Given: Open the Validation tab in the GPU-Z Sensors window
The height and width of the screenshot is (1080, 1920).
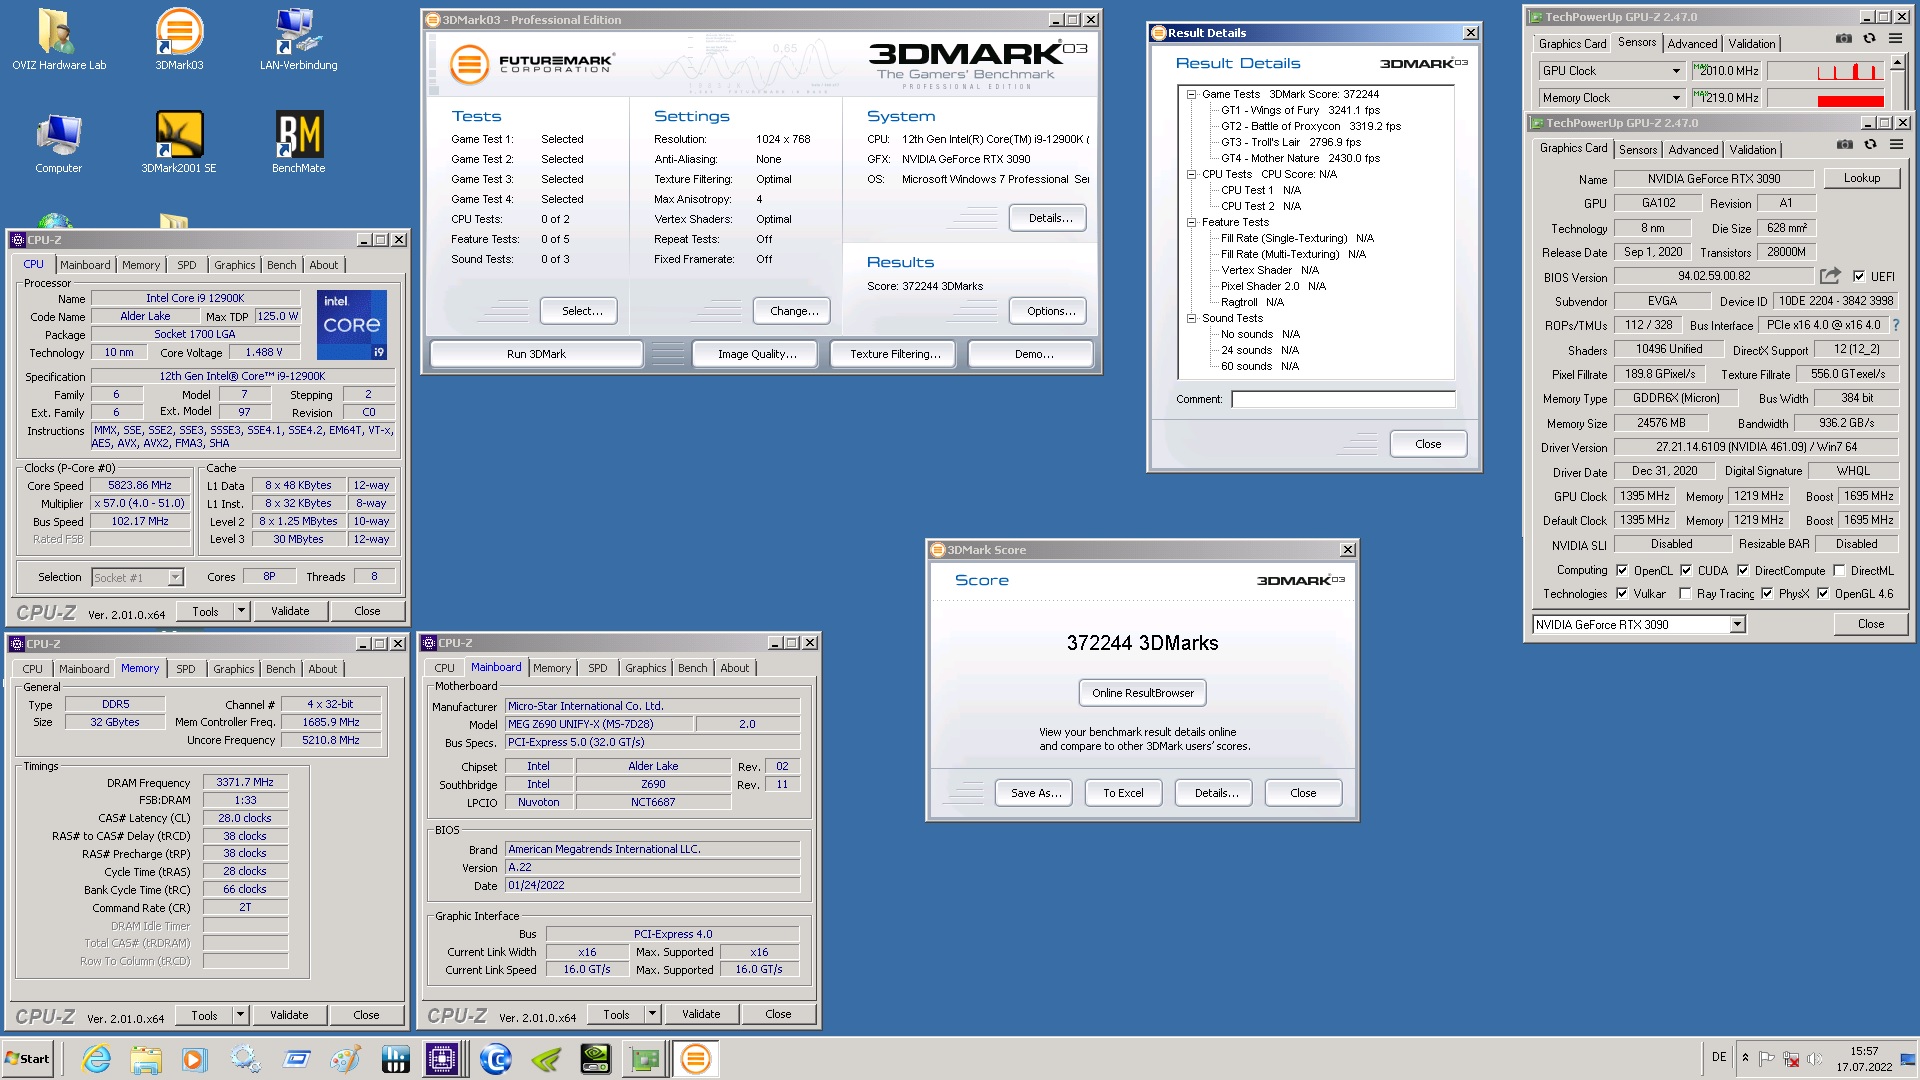Looking at the screenshot, I should (1751, 43).
